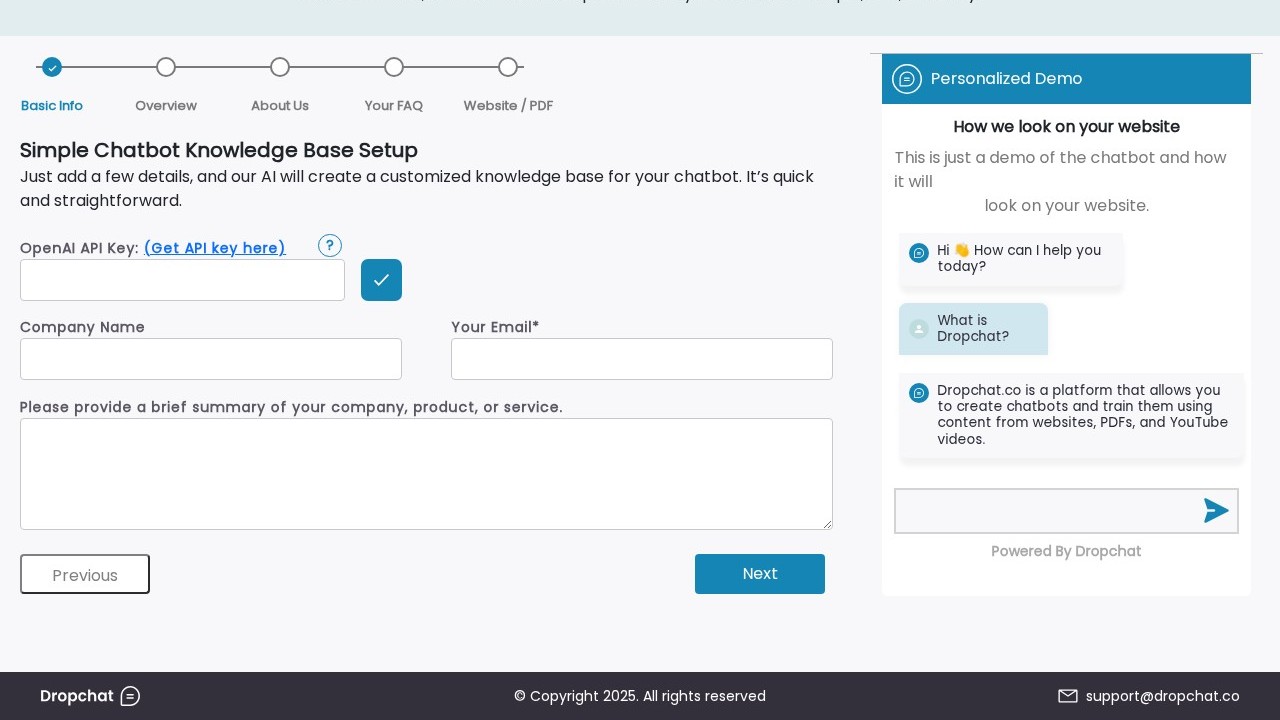Viewport: 1280px width, 720px height.
Task: Click the Personalized Demo chat bubble icon
Action: 907,79
